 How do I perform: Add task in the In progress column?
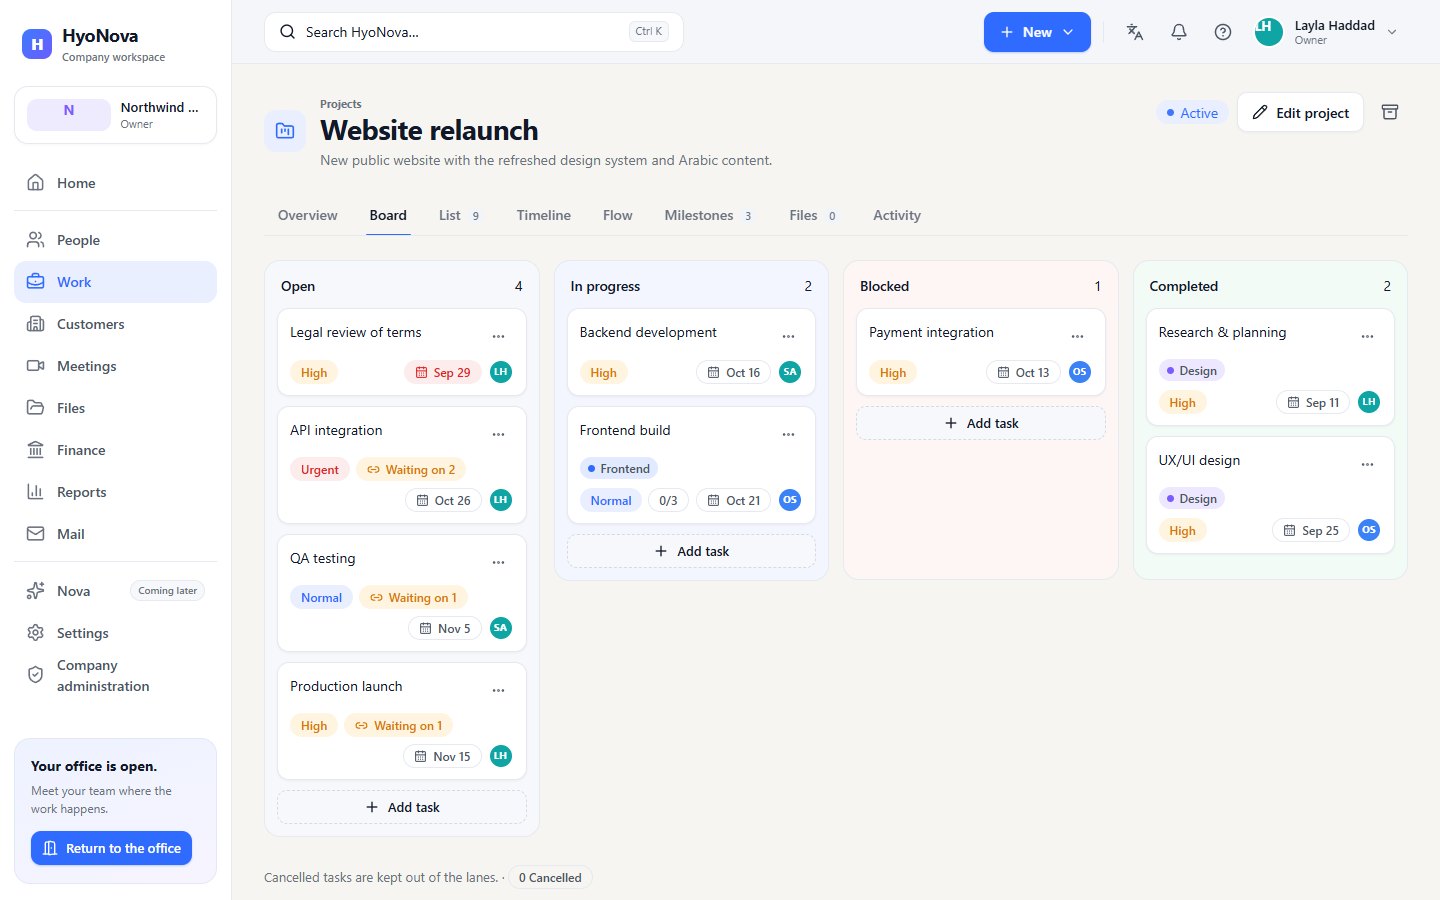click(691, 551)
